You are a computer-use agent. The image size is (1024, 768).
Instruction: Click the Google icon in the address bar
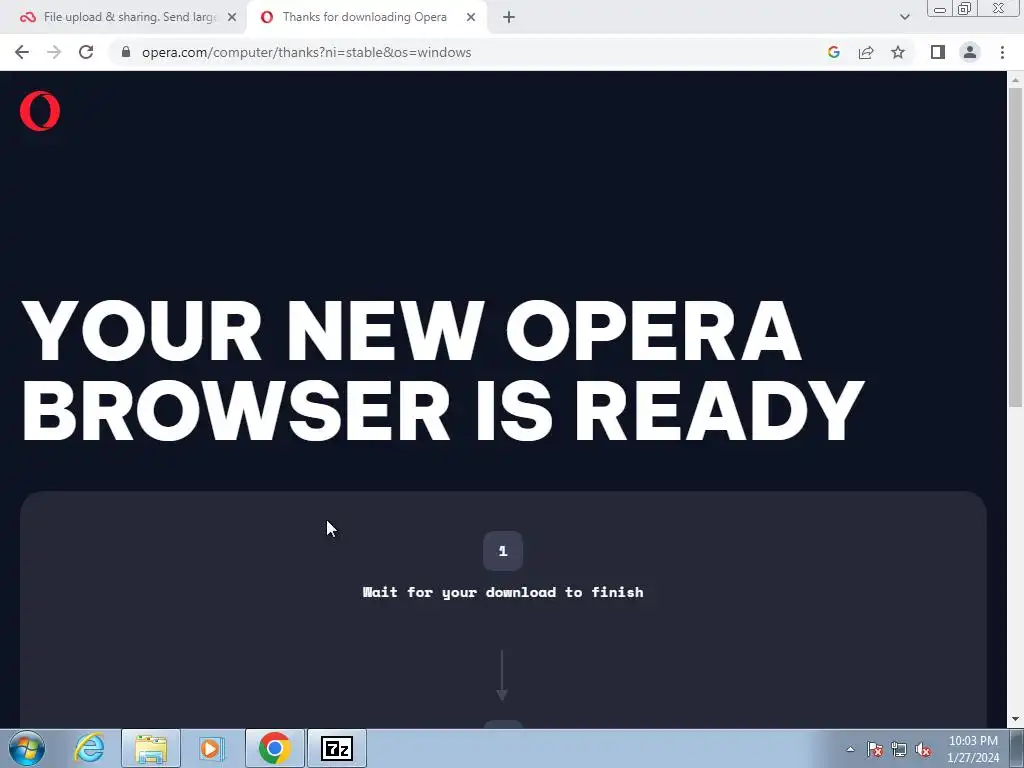(833, 52)
